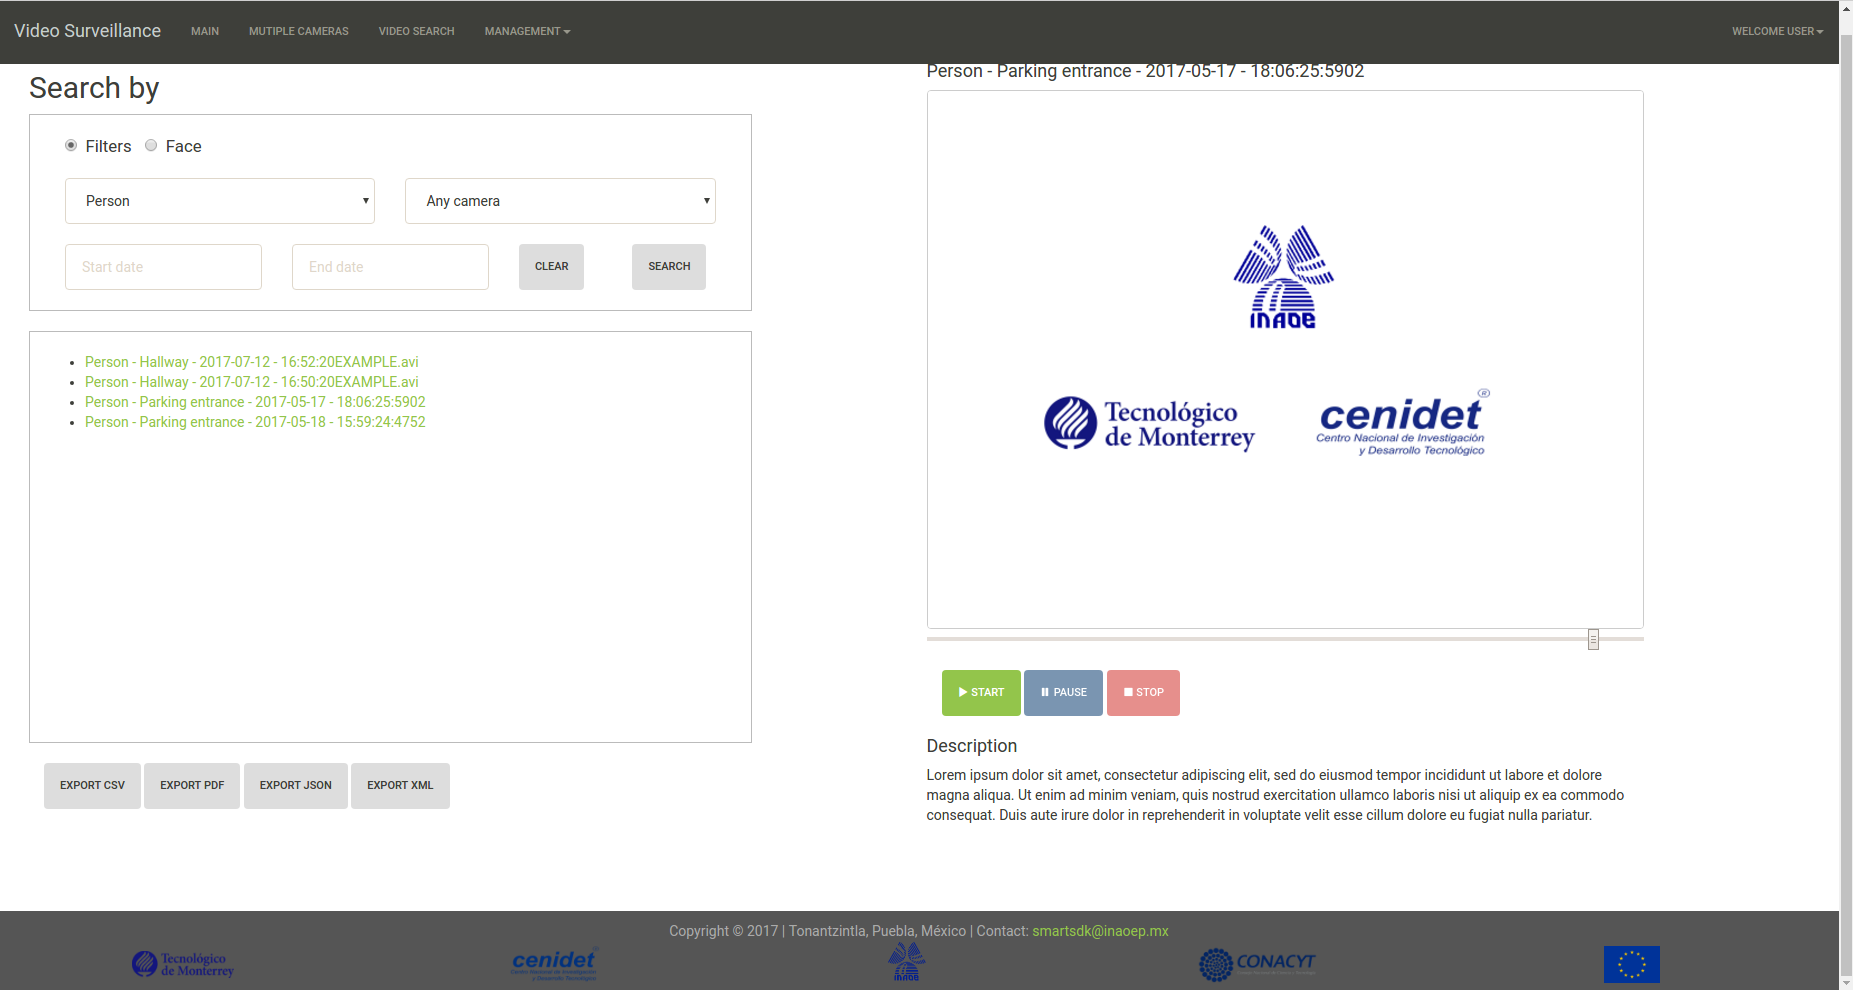
Task: Open Parking entrance 2017-05-18 result
Action: pos(255,422)
